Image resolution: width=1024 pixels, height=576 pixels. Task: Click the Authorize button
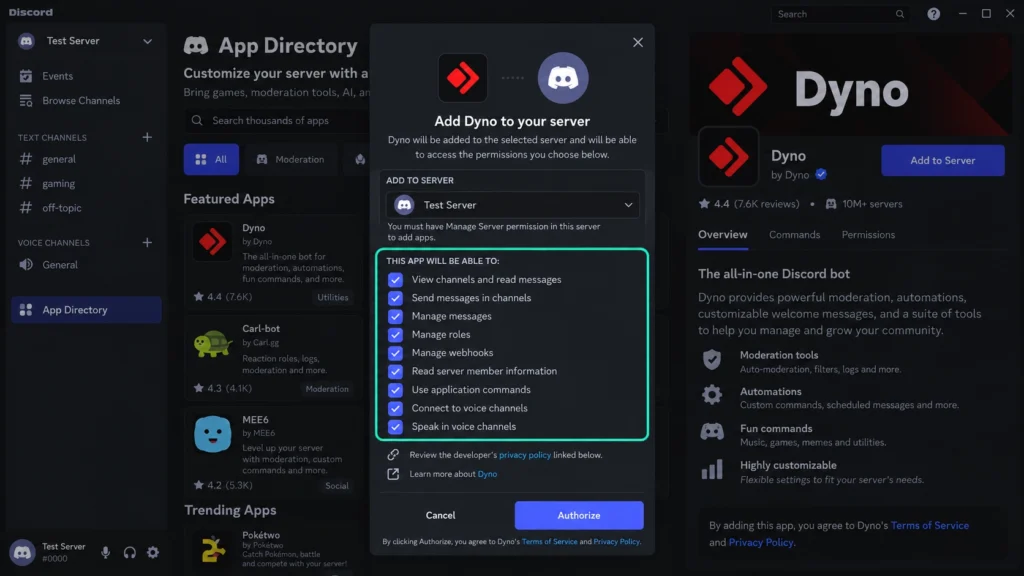coord(579,515)
